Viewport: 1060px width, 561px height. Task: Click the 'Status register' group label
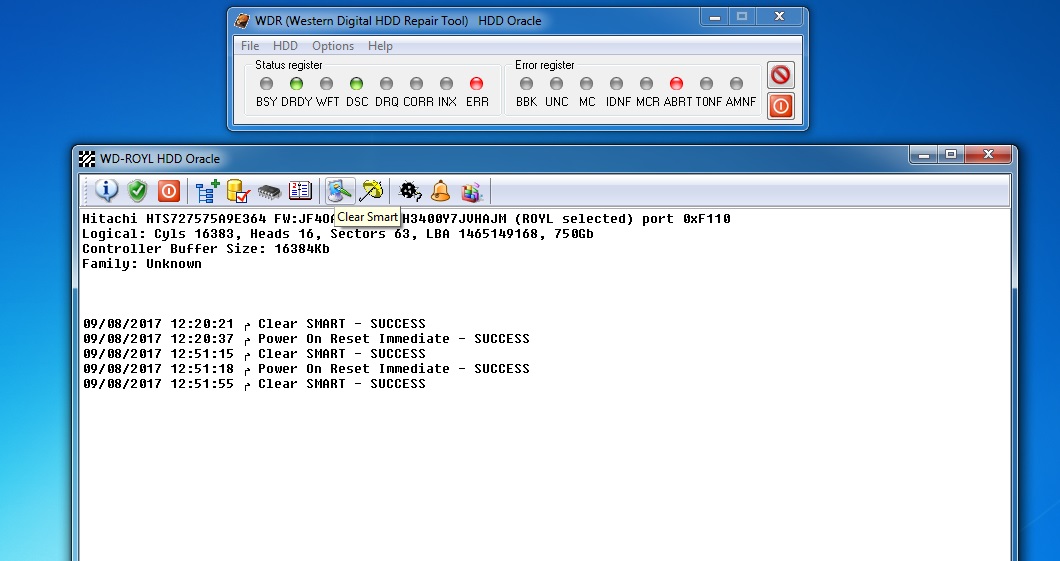pyautogui.click(x=289, y=65)
